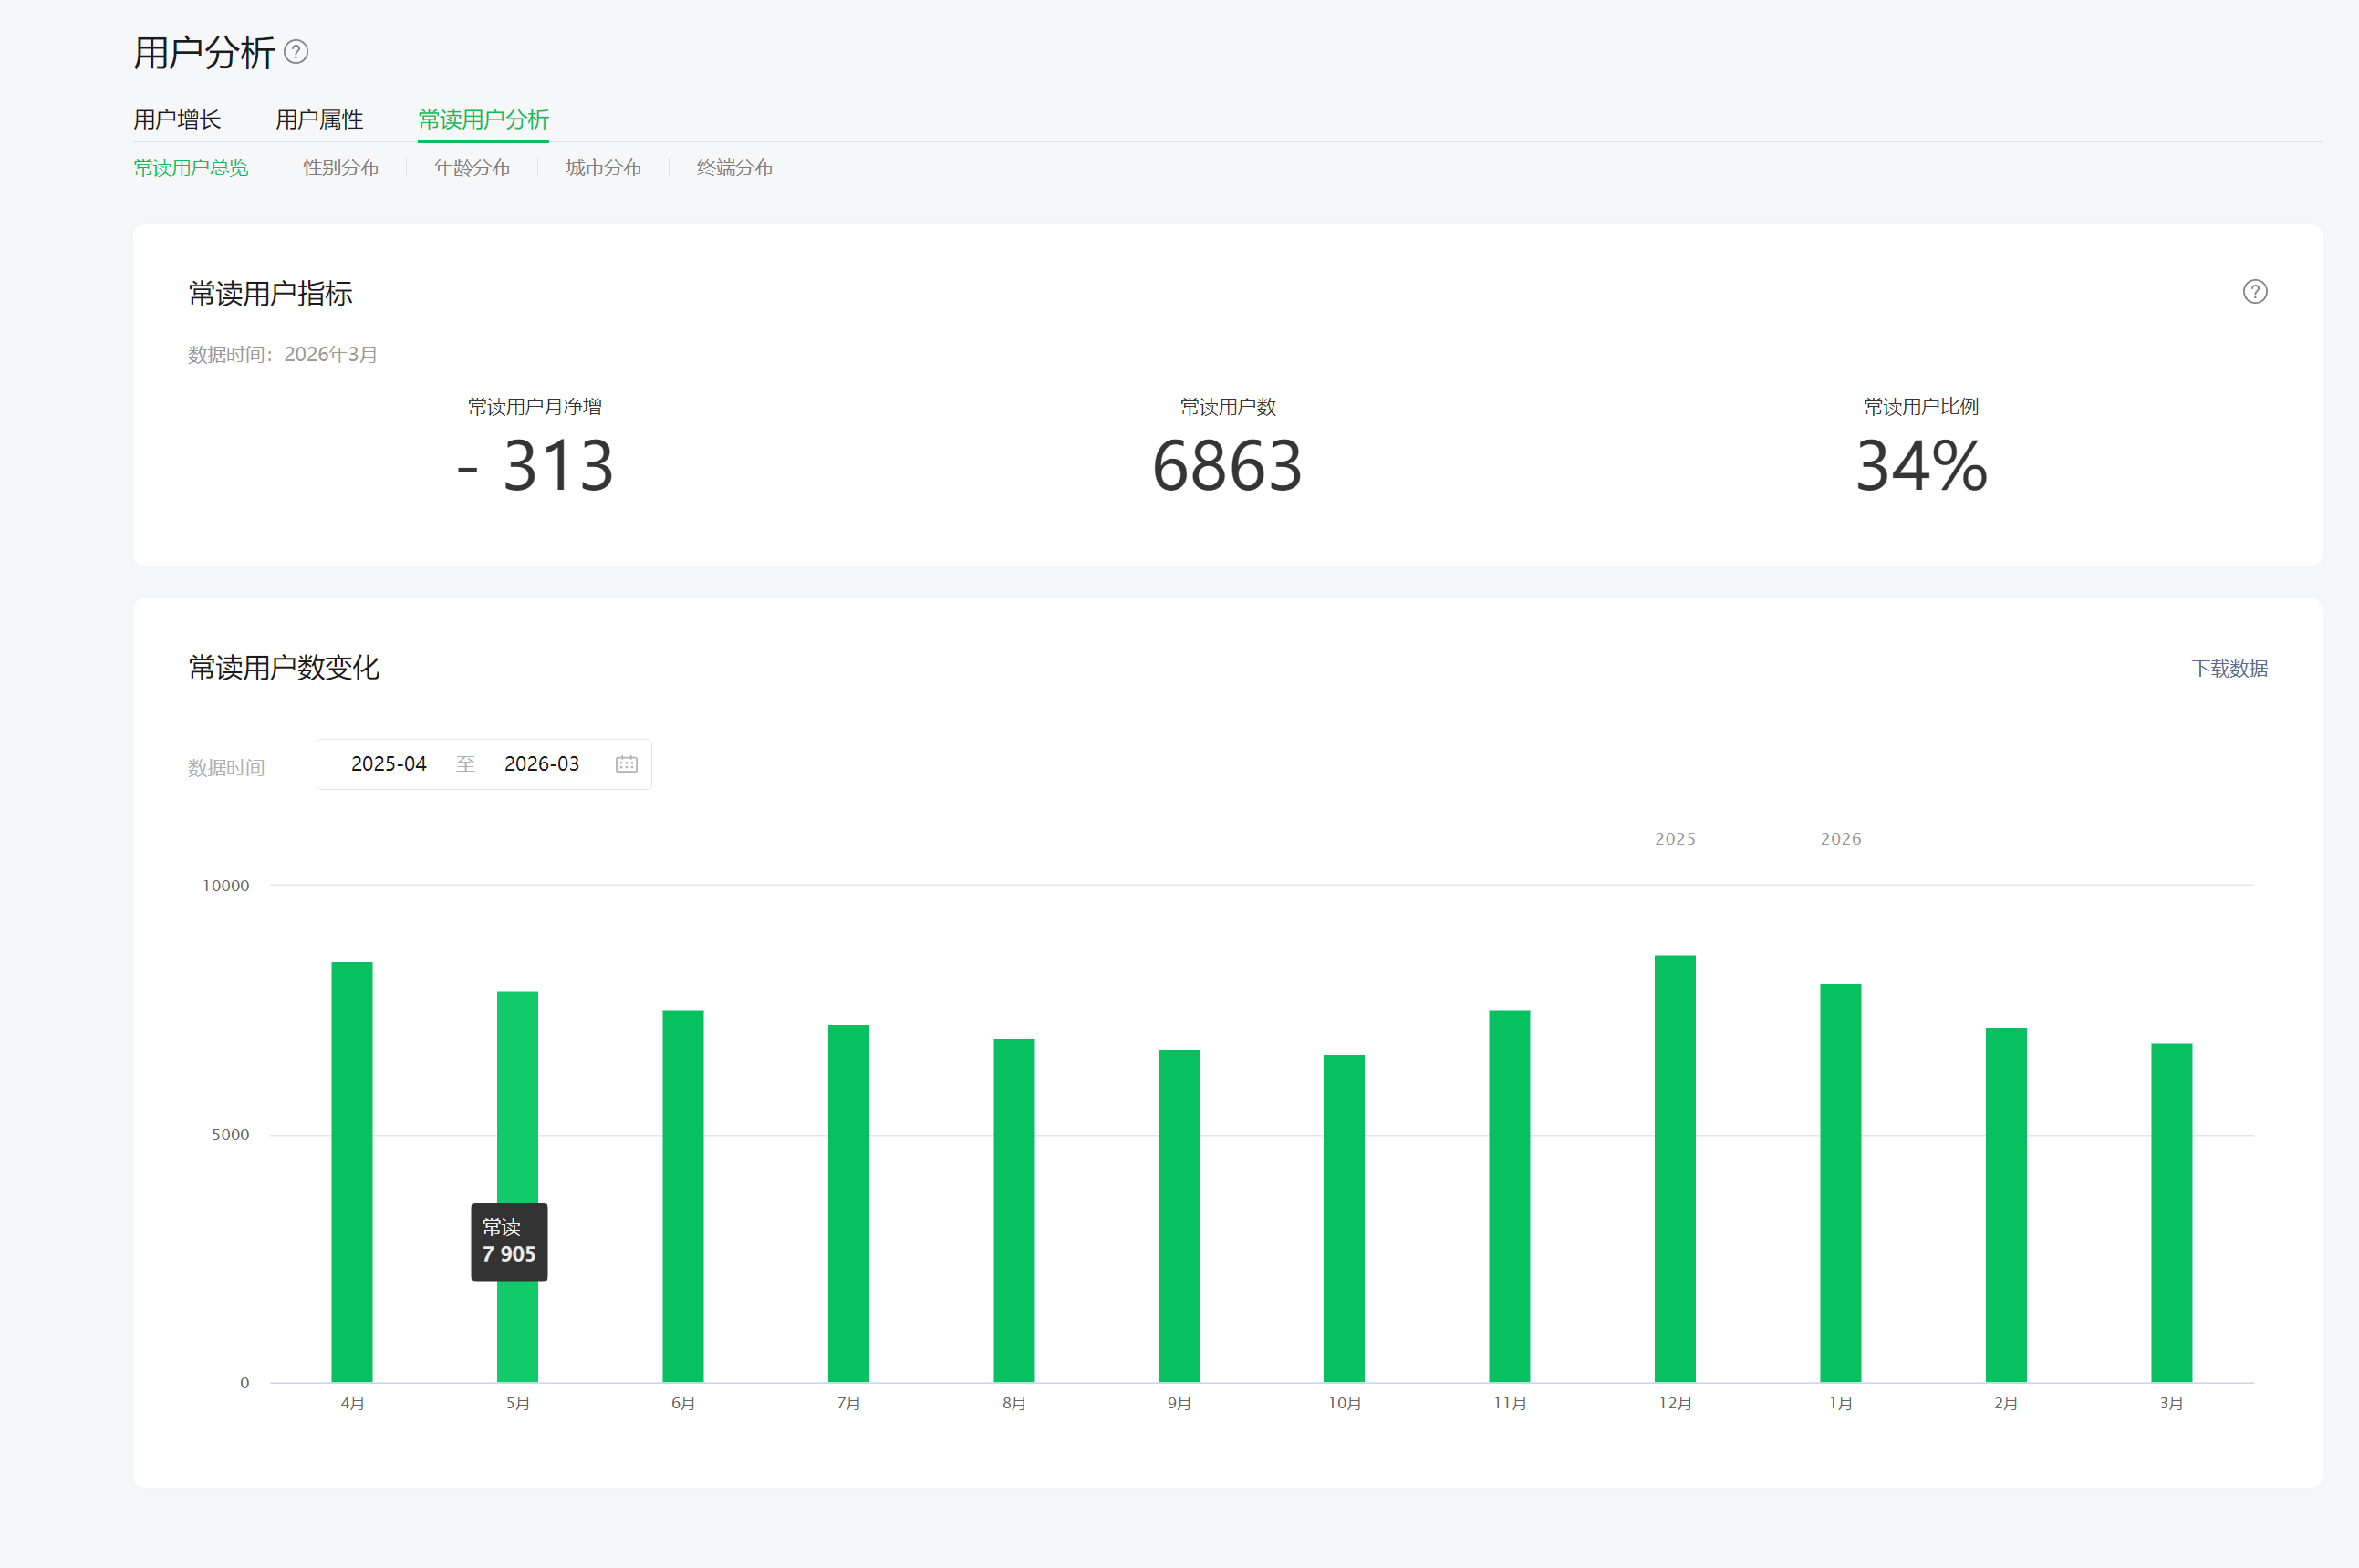This screenshot has width=2359, height=1568.
Task: Switch to 用户增长 tab
Action: click(177, 120)
